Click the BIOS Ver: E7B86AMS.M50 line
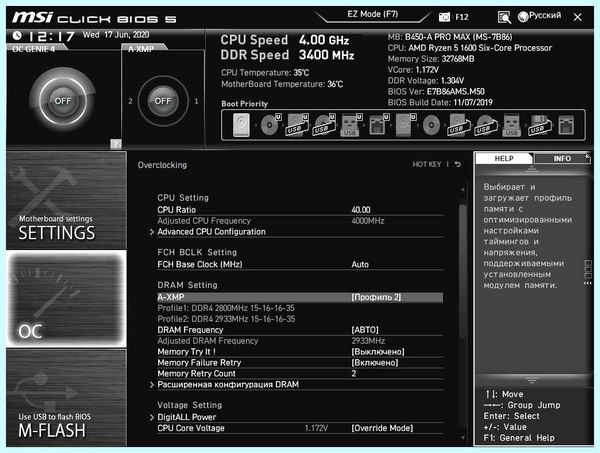The image size is (600, 453). click(436, 92)
